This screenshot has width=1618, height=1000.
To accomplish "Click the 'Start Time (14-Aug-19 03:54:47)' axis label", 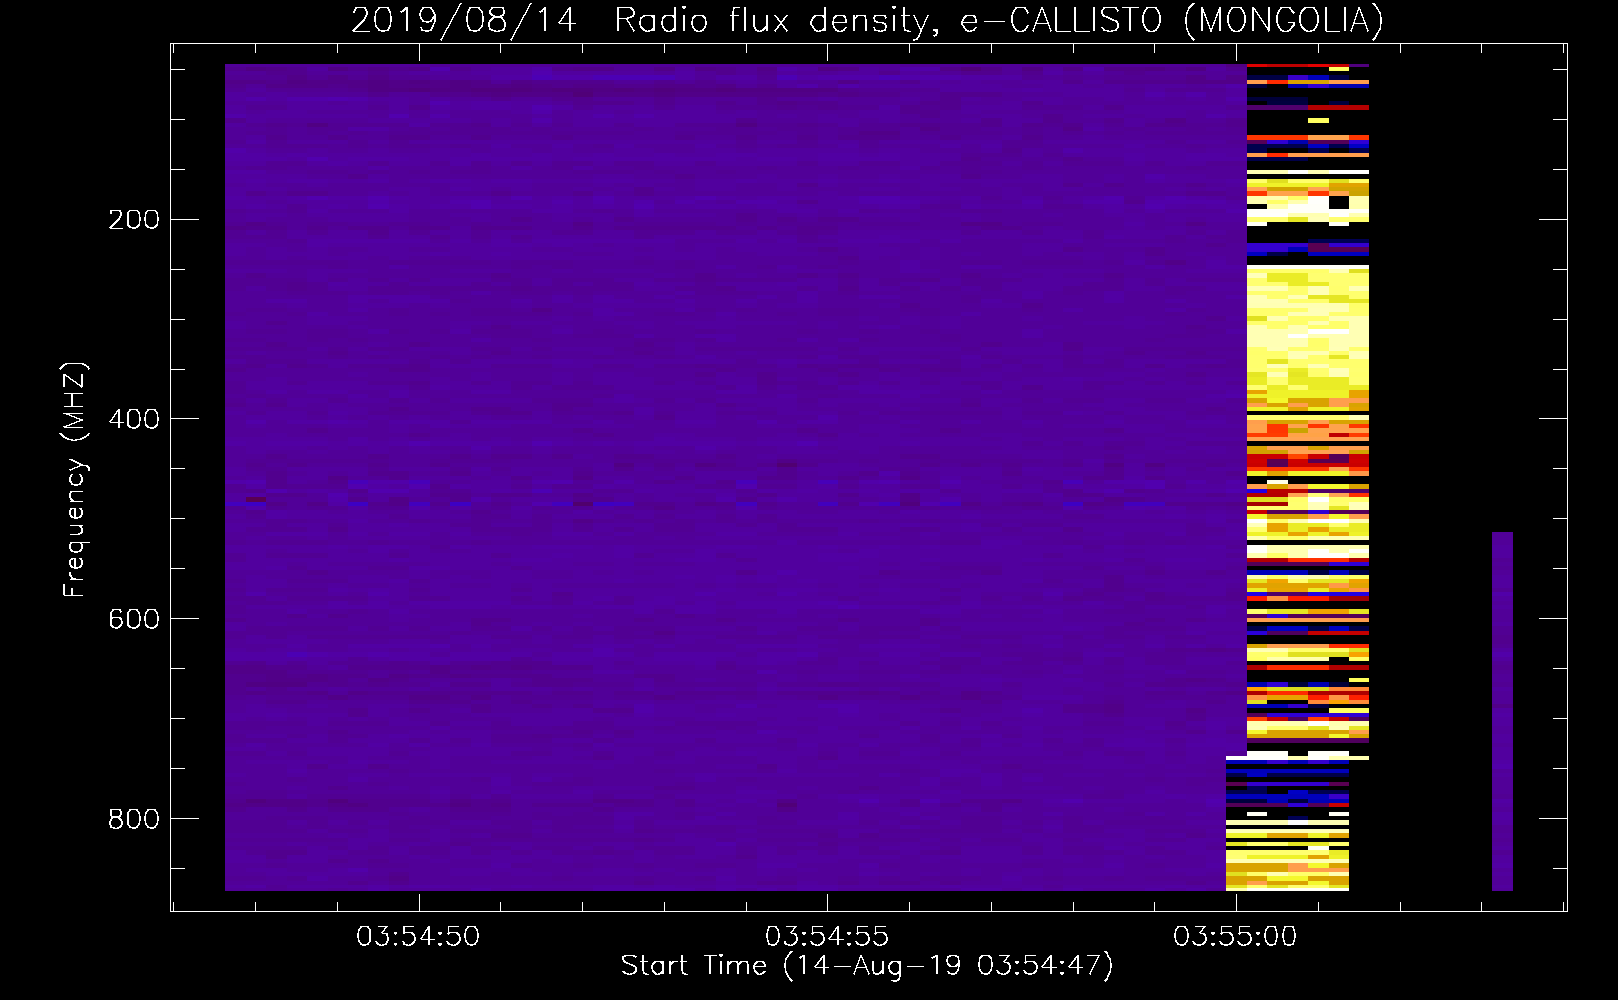I will pyautogui.click(x=867, y=966).
